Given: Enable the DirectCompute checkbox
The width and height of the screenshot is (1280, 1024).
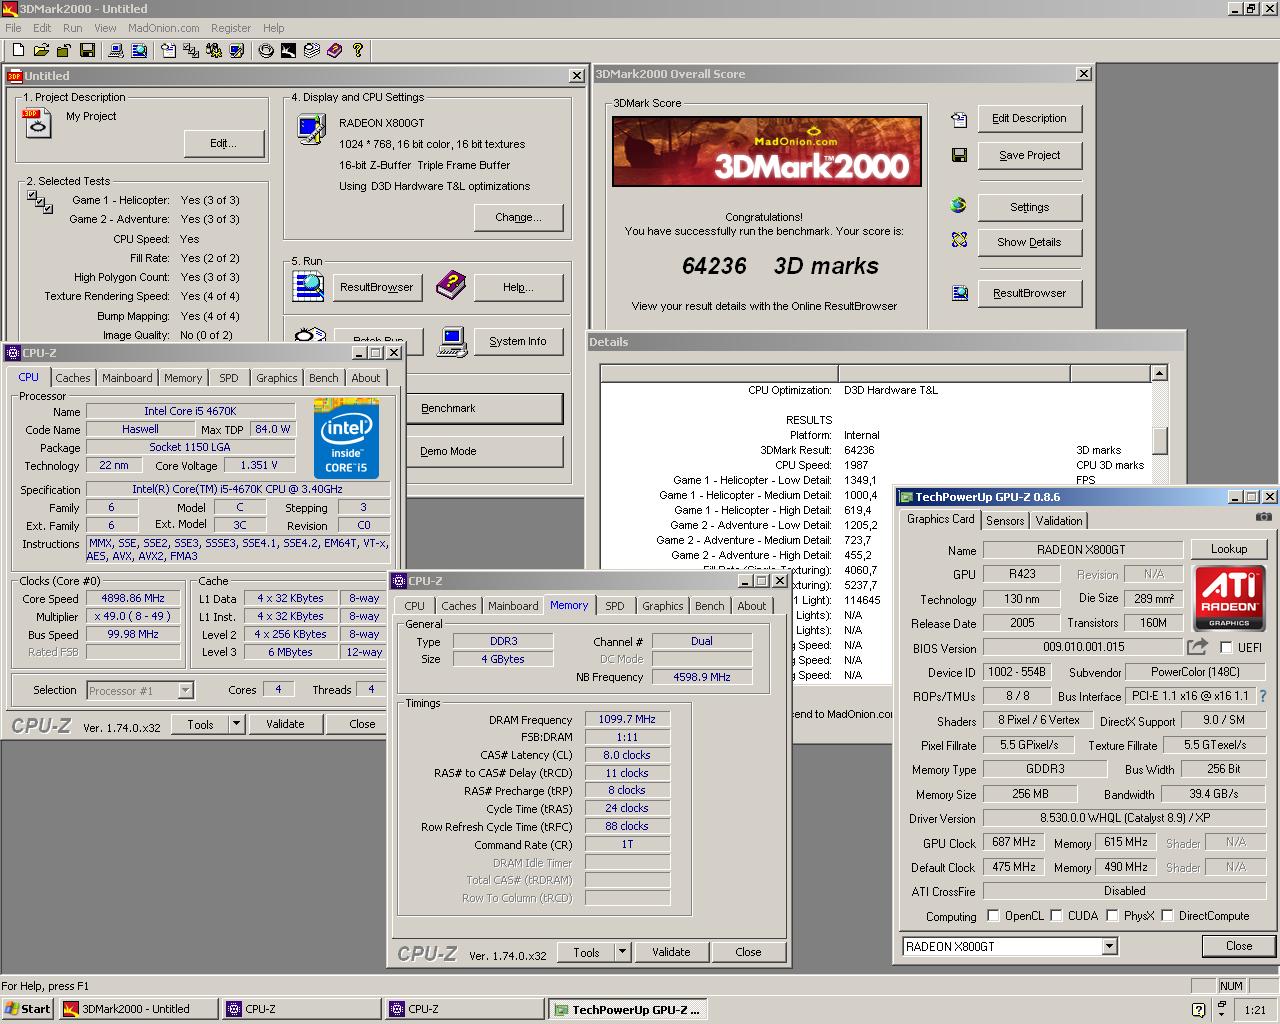Looking at the screenshot, I should point(1167,915).
